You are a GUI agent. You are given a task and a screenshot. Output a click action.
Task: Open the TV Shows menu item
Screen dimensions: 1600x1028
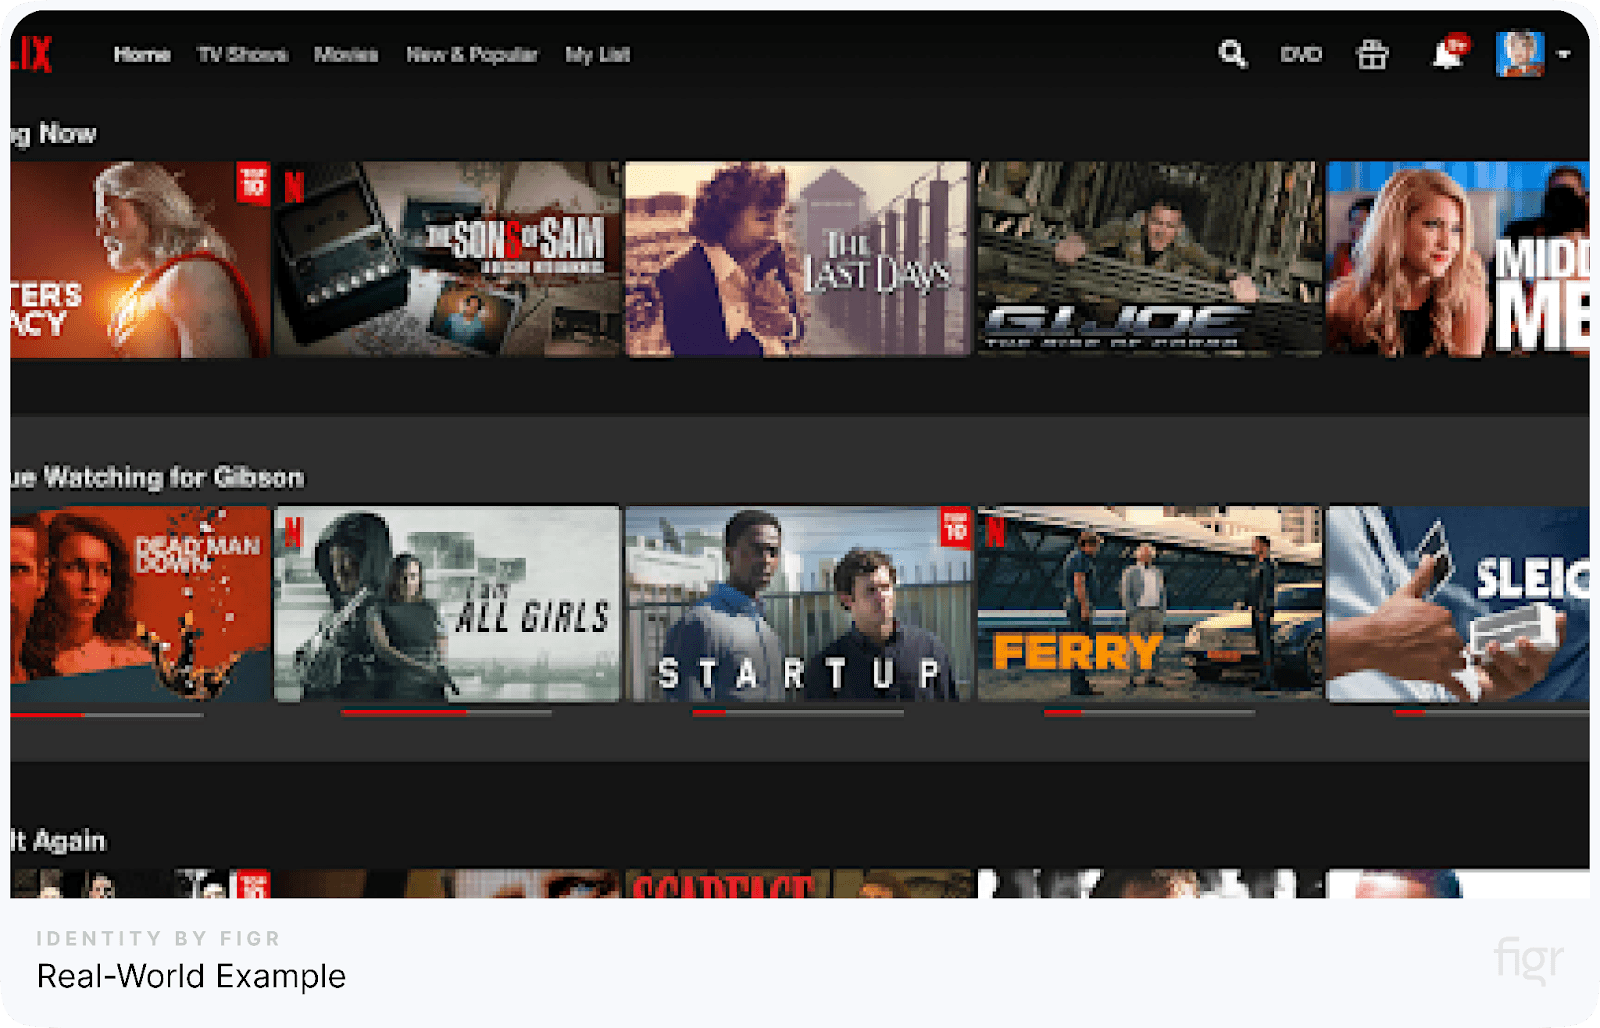tap(242, 55)
